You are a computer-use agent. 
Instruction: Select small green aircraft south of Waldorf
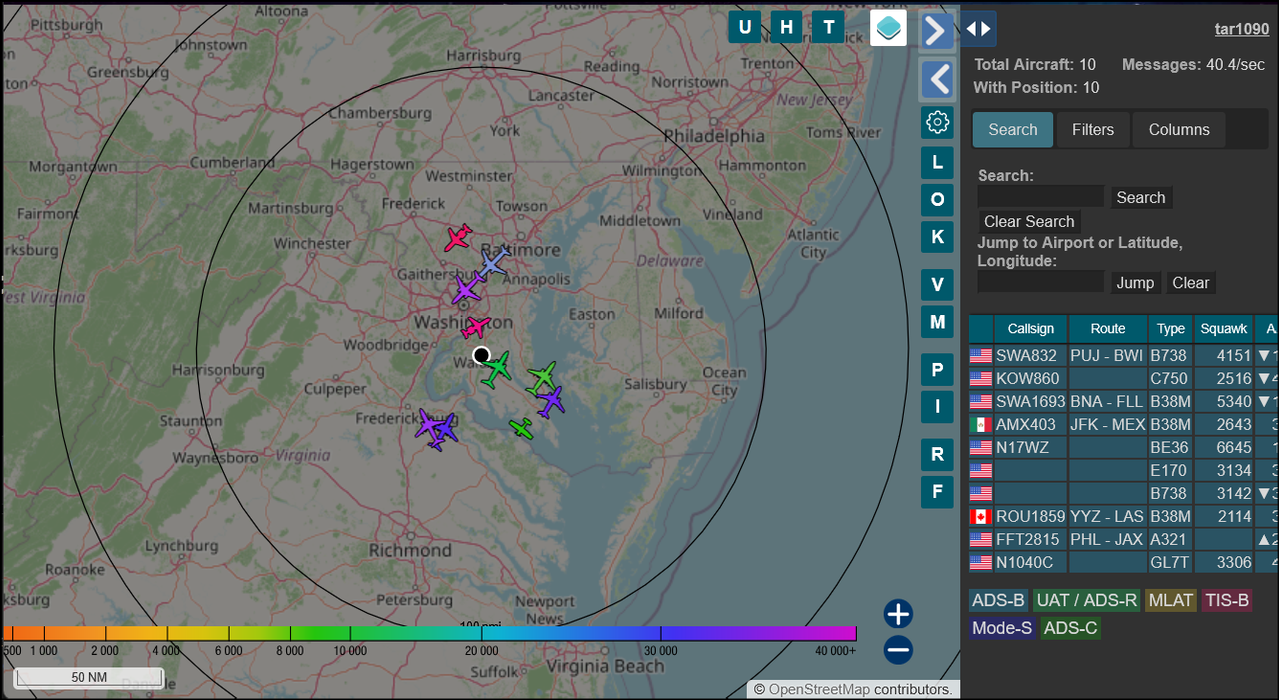pyautogui.click(x=521, y=428)
